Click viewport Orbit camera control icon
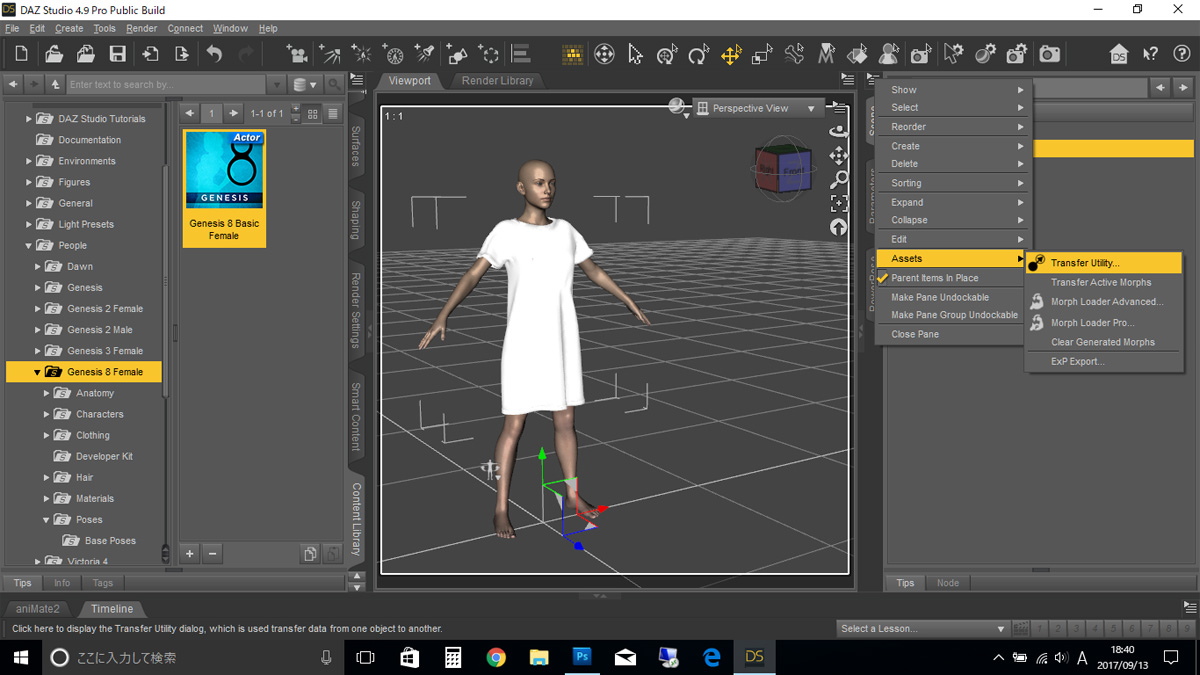 838,131
